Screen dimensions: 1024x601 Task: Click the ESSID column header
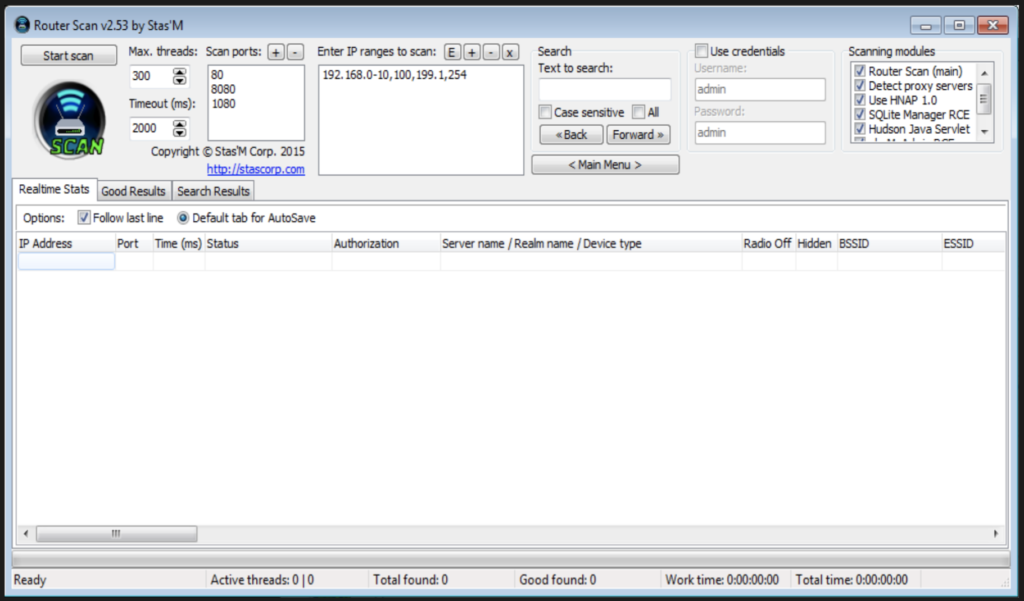click(x=973, y=244)
